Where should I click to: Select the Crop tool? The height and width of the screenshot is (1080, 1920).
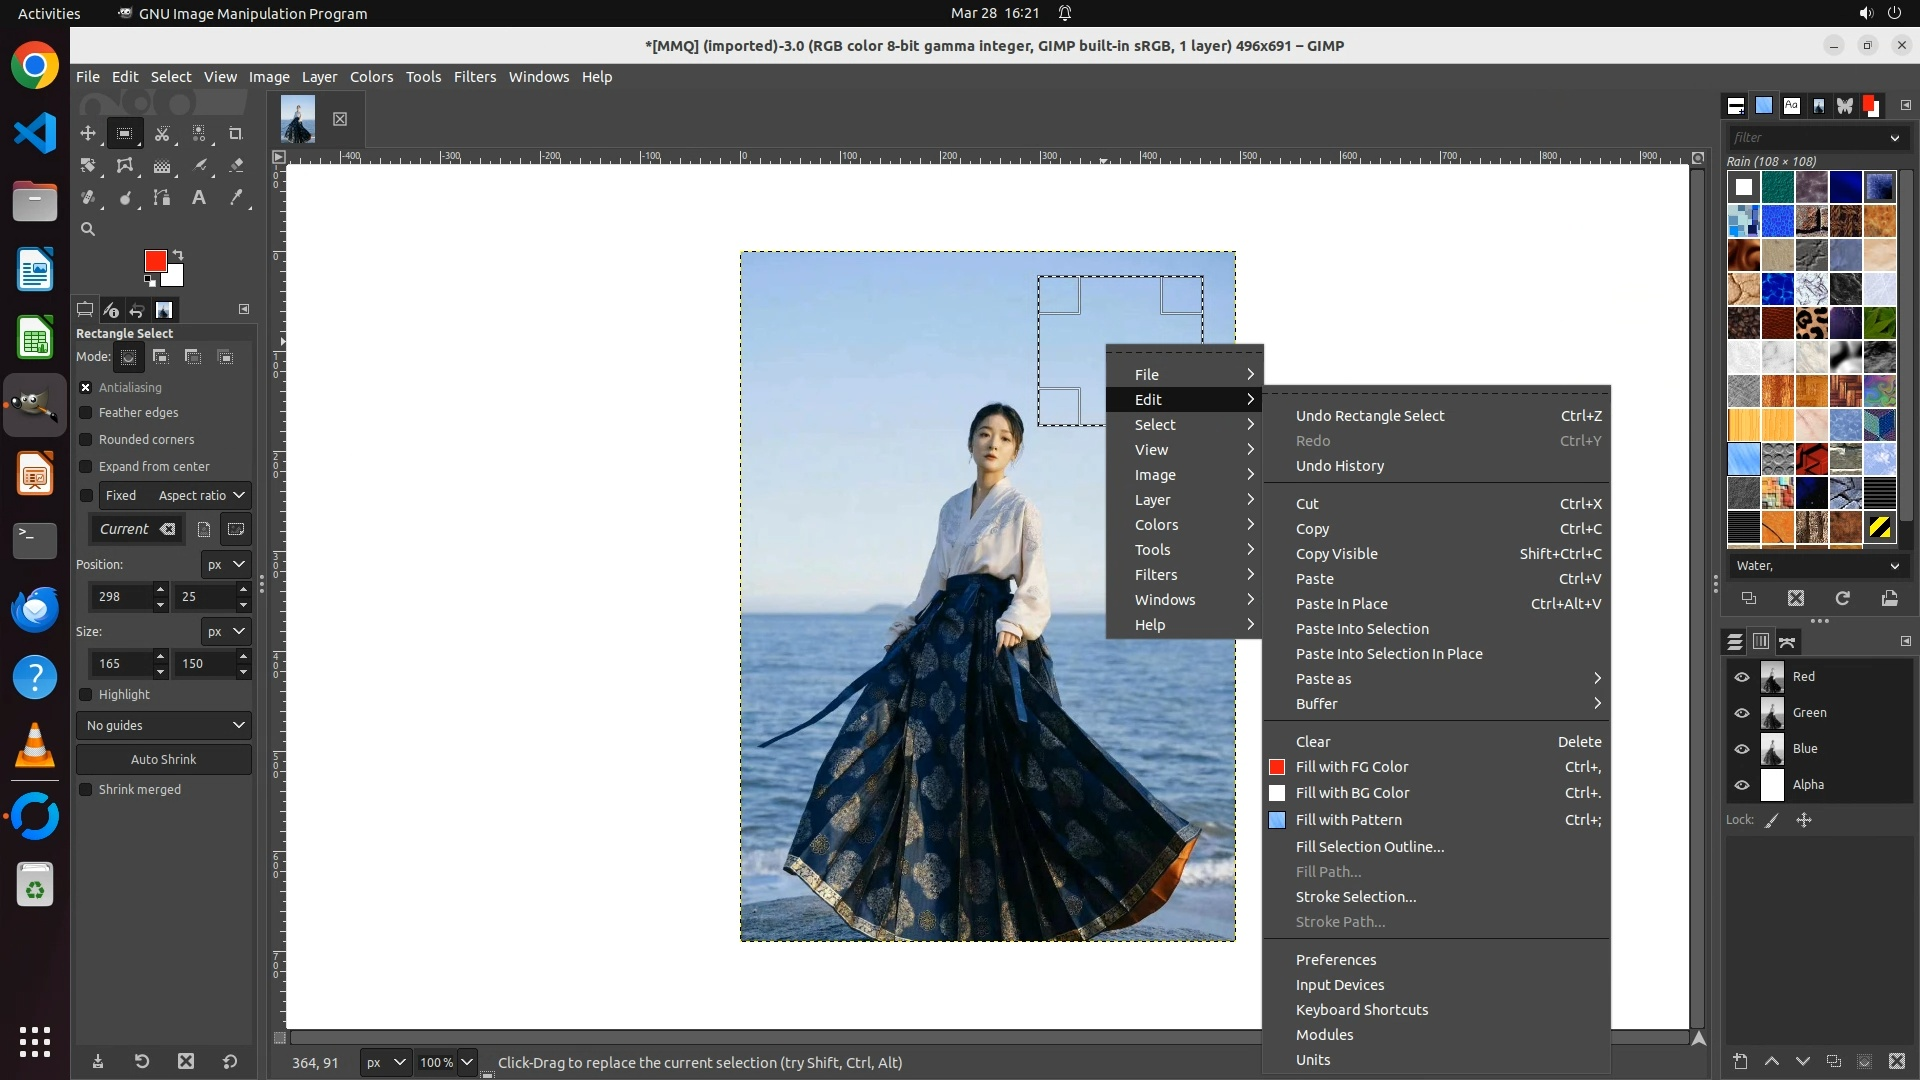[x=236, y=133]
